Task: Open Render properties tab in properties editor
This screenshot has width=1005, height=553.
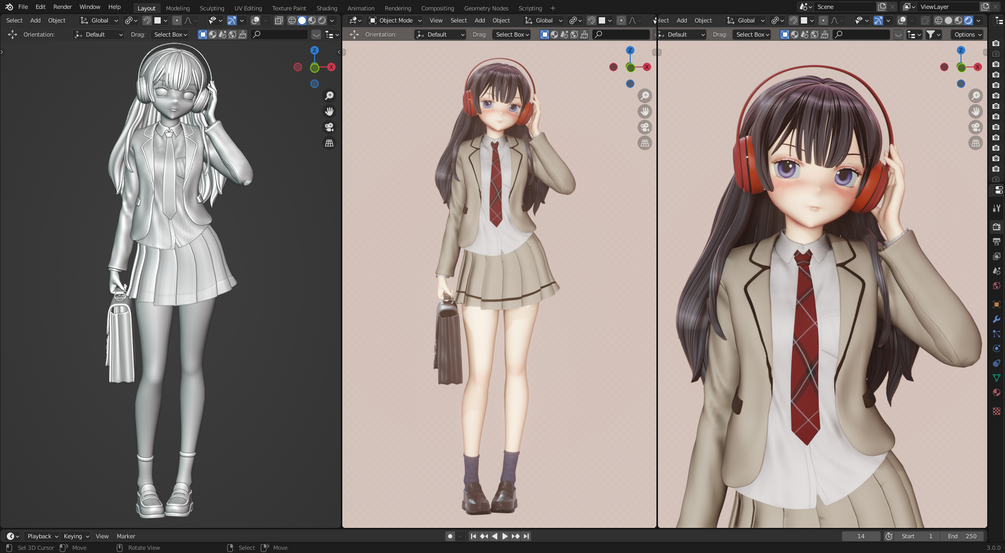Action: coord(997,227)
